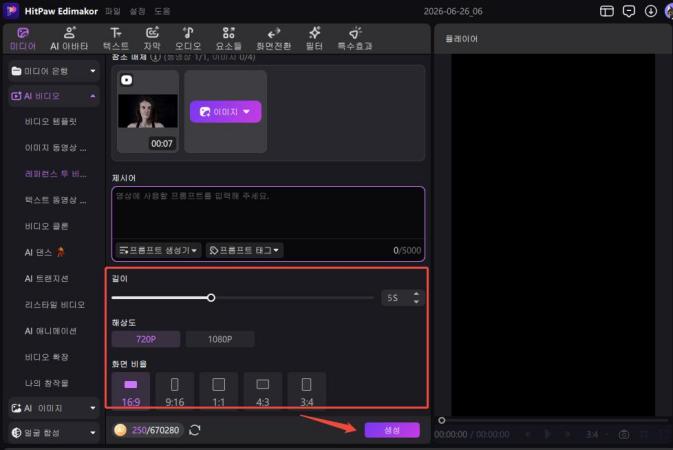Screen dimensions: 673x450
Task: Open the 도움 help menu
Action: (162, 11)
